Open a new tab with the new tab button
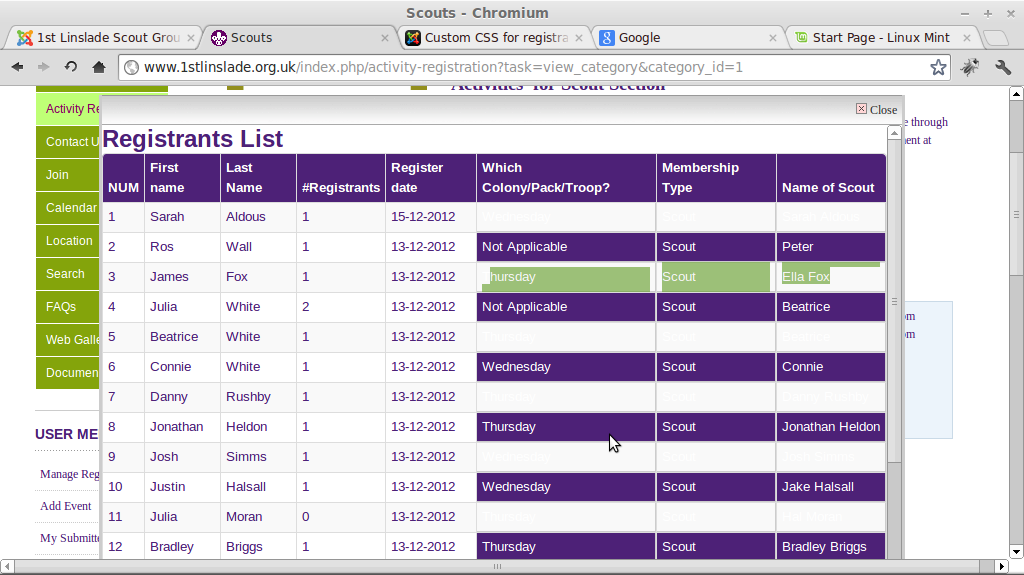This screenshot has height=575, width=1024. point(996,38)
